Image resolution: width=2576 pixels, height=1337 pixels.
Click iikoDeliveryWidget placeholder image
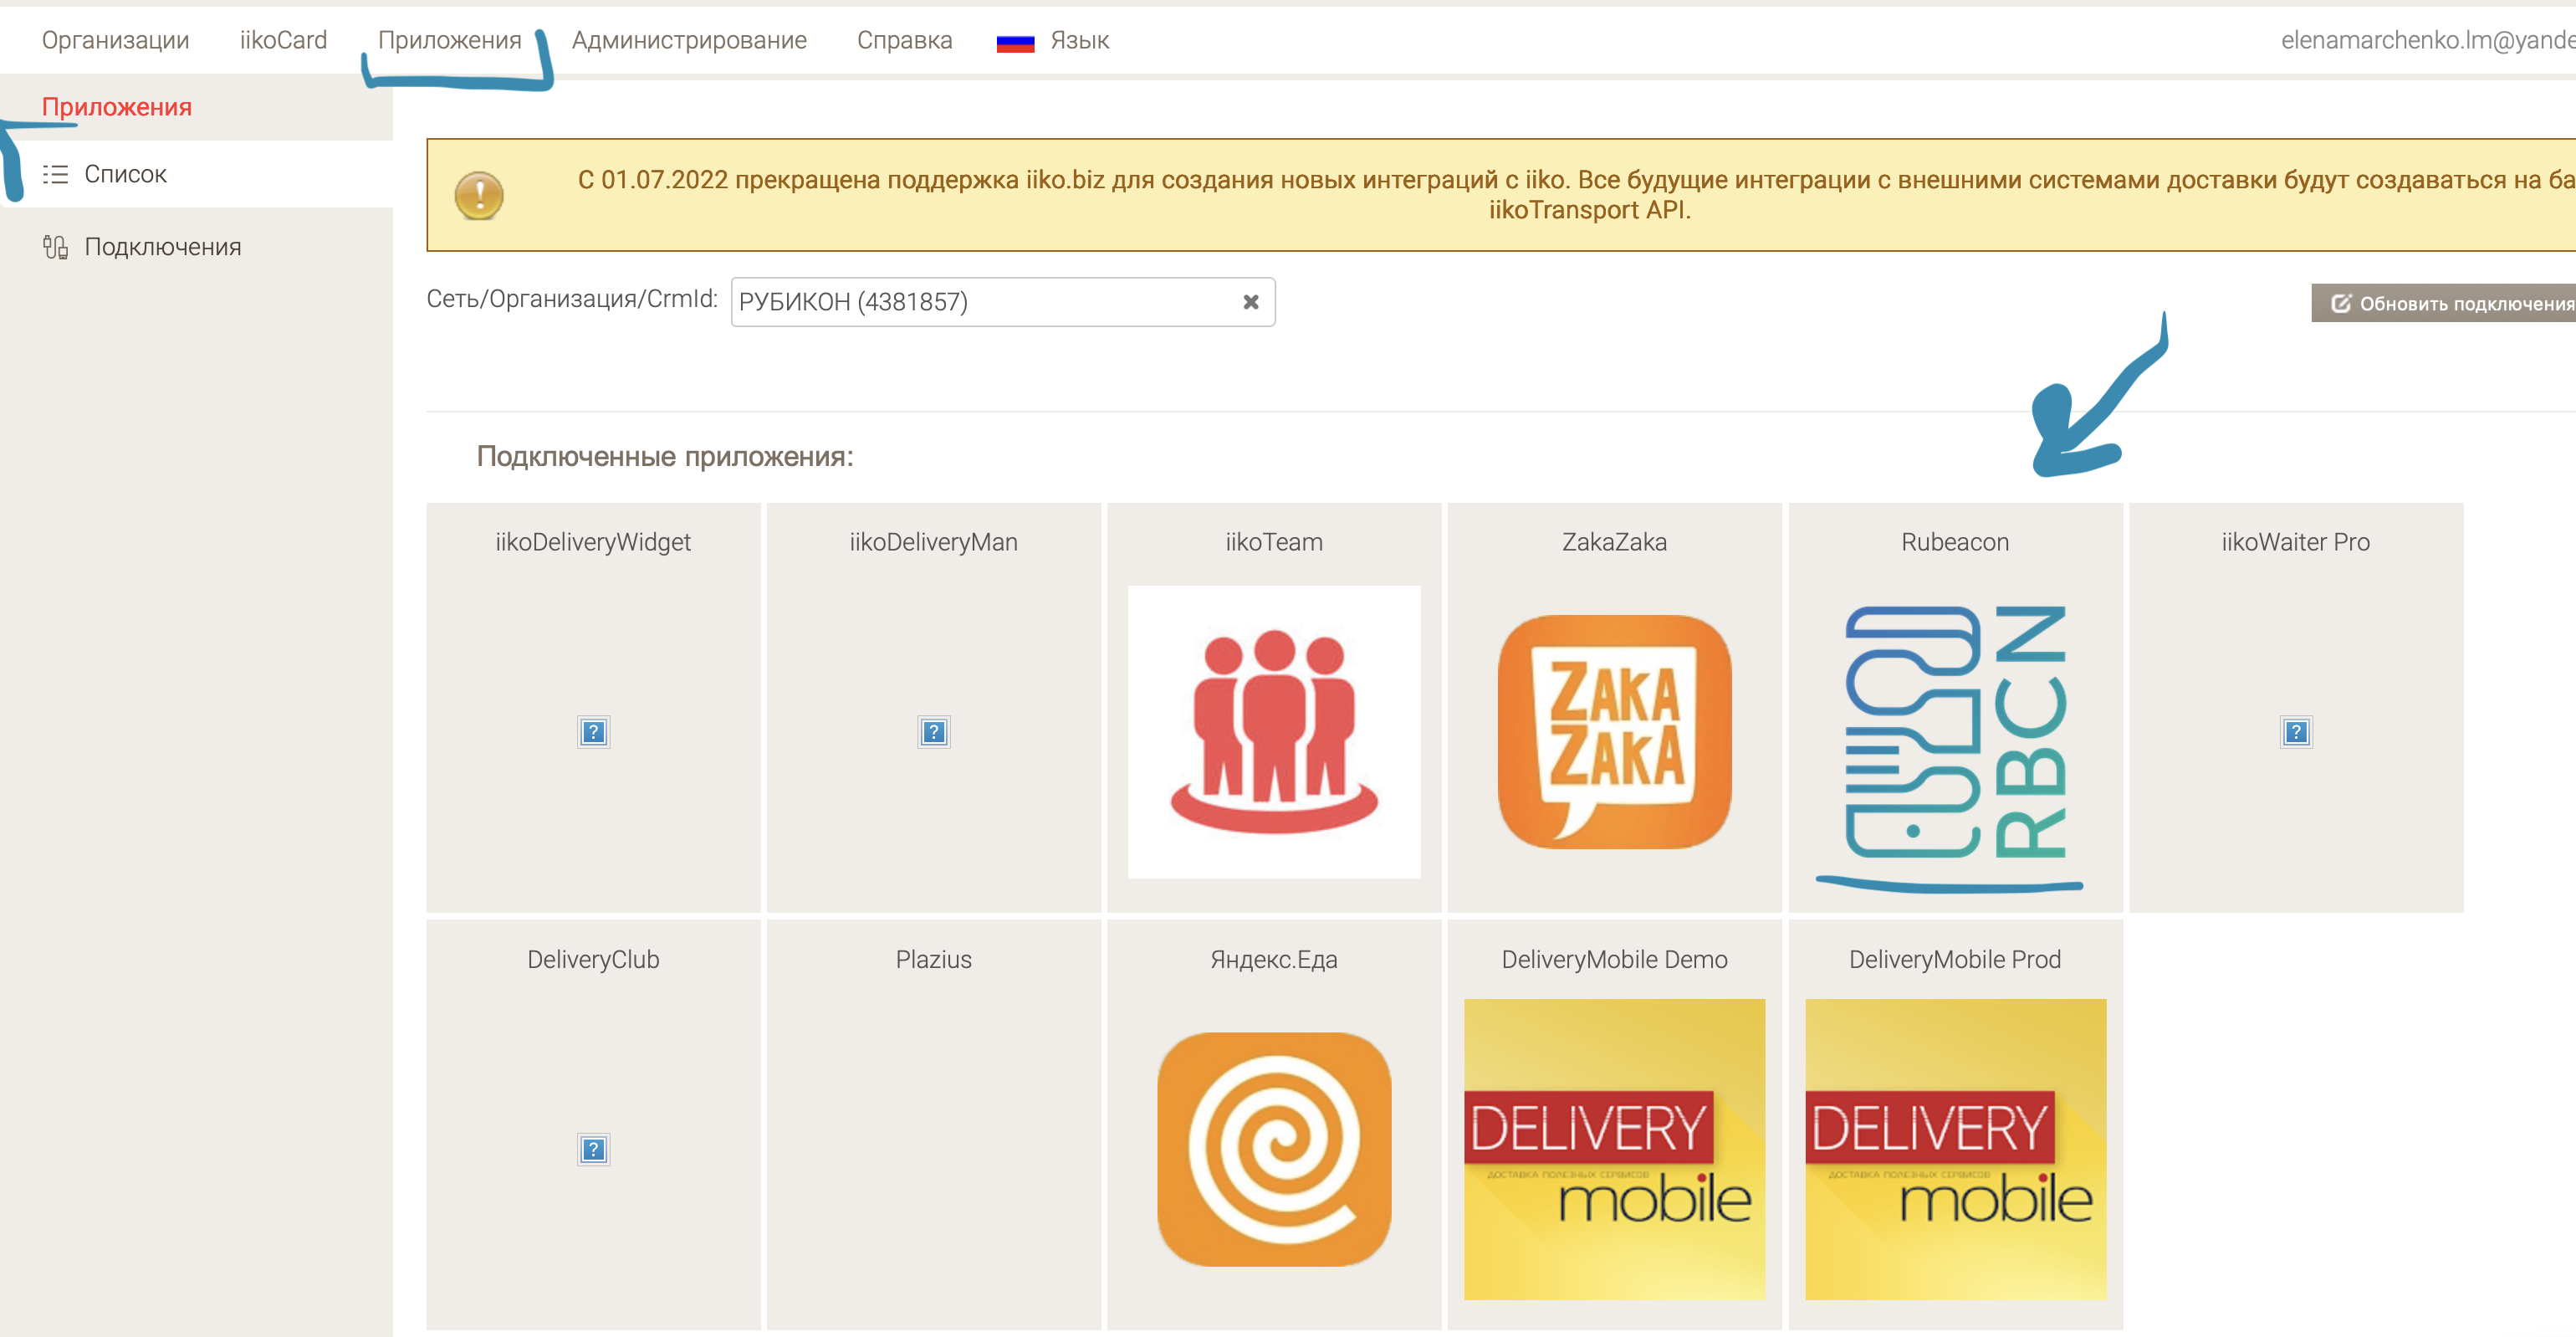click(x=593, y=732)
